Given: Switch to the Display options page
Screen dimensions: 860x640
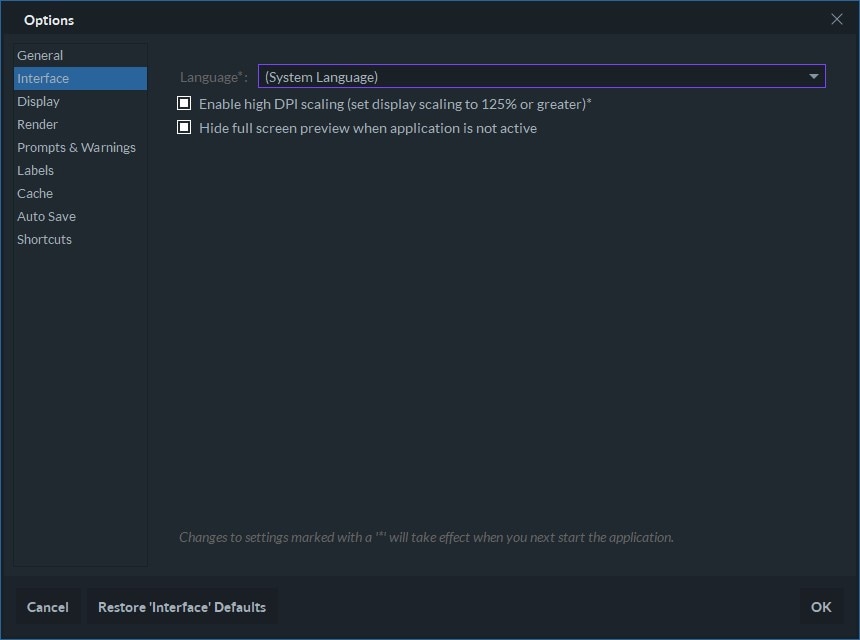Looking at the screenshot, I should tap(38, 101).
